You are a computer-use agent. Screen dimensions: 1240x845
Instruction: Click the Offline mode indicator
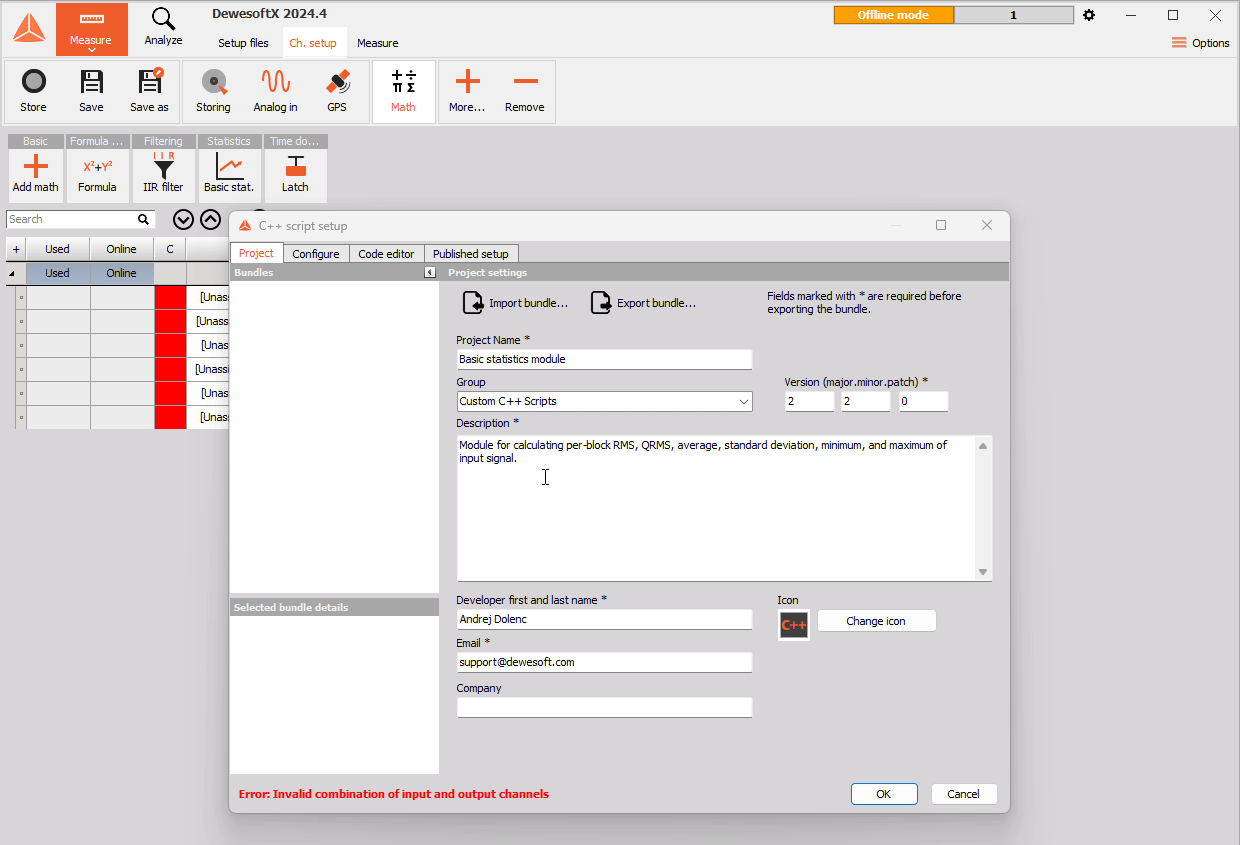click(x=894, y=15)
